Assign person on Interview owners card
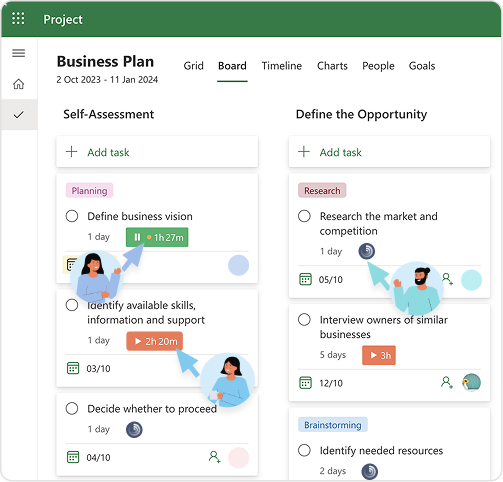This screenshot has height=482, width=503. [447, 382]
